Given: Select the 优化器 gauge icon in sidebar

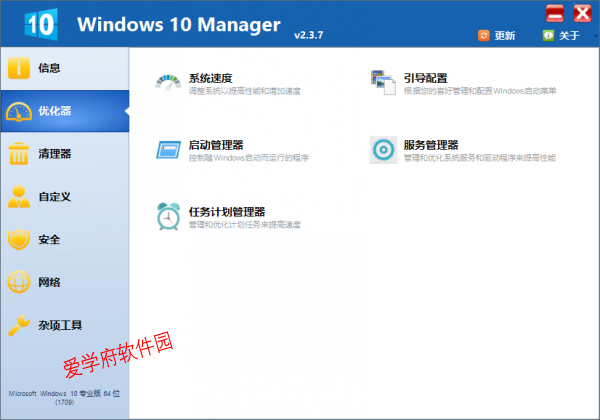Looking at the screenshot, I should pos(18,111).
